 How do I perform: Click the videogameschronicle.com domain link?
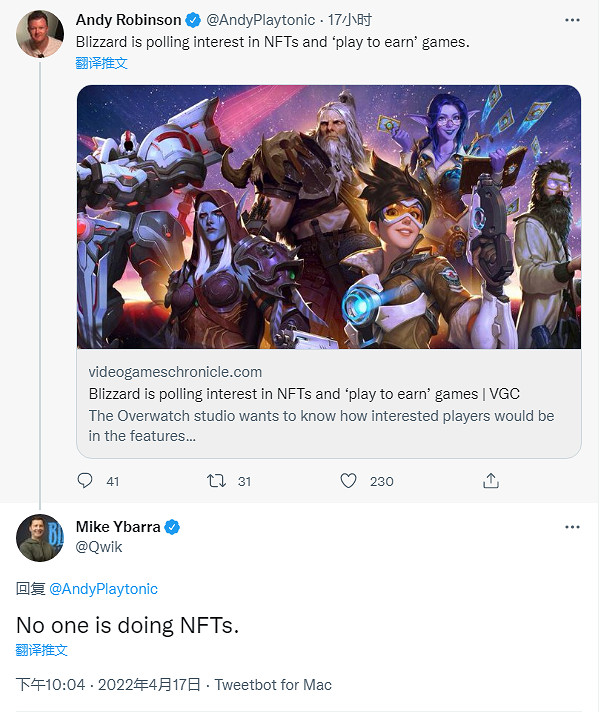(175, 372)
